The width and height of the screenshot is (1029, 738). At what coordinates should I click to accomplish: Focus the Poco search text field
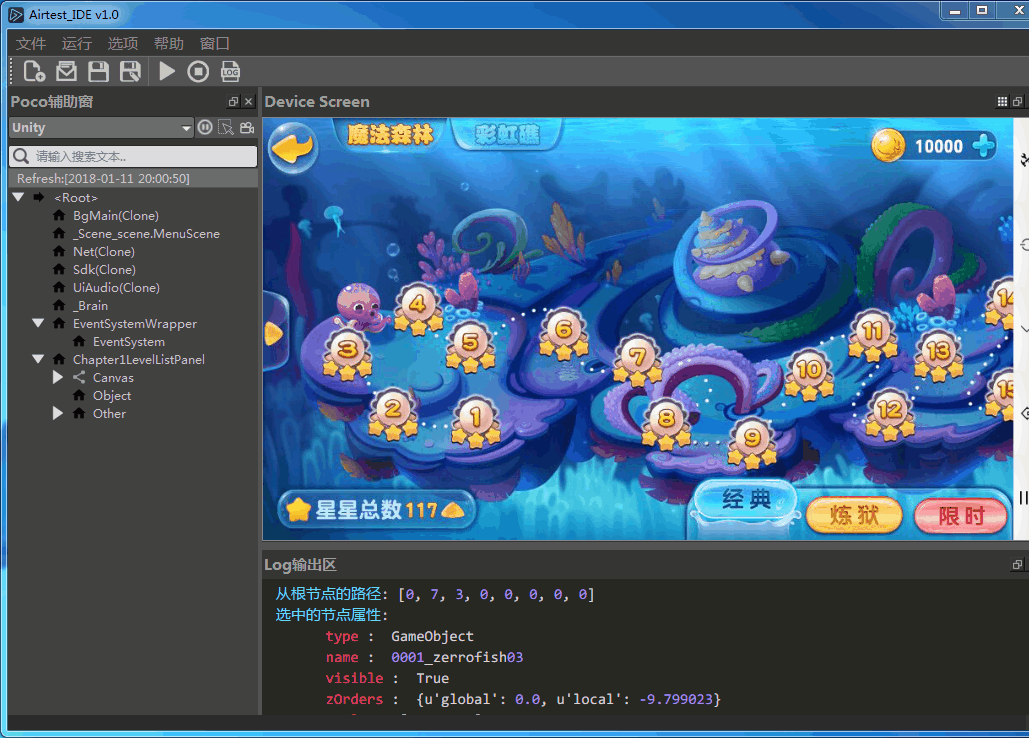[133, 156]
